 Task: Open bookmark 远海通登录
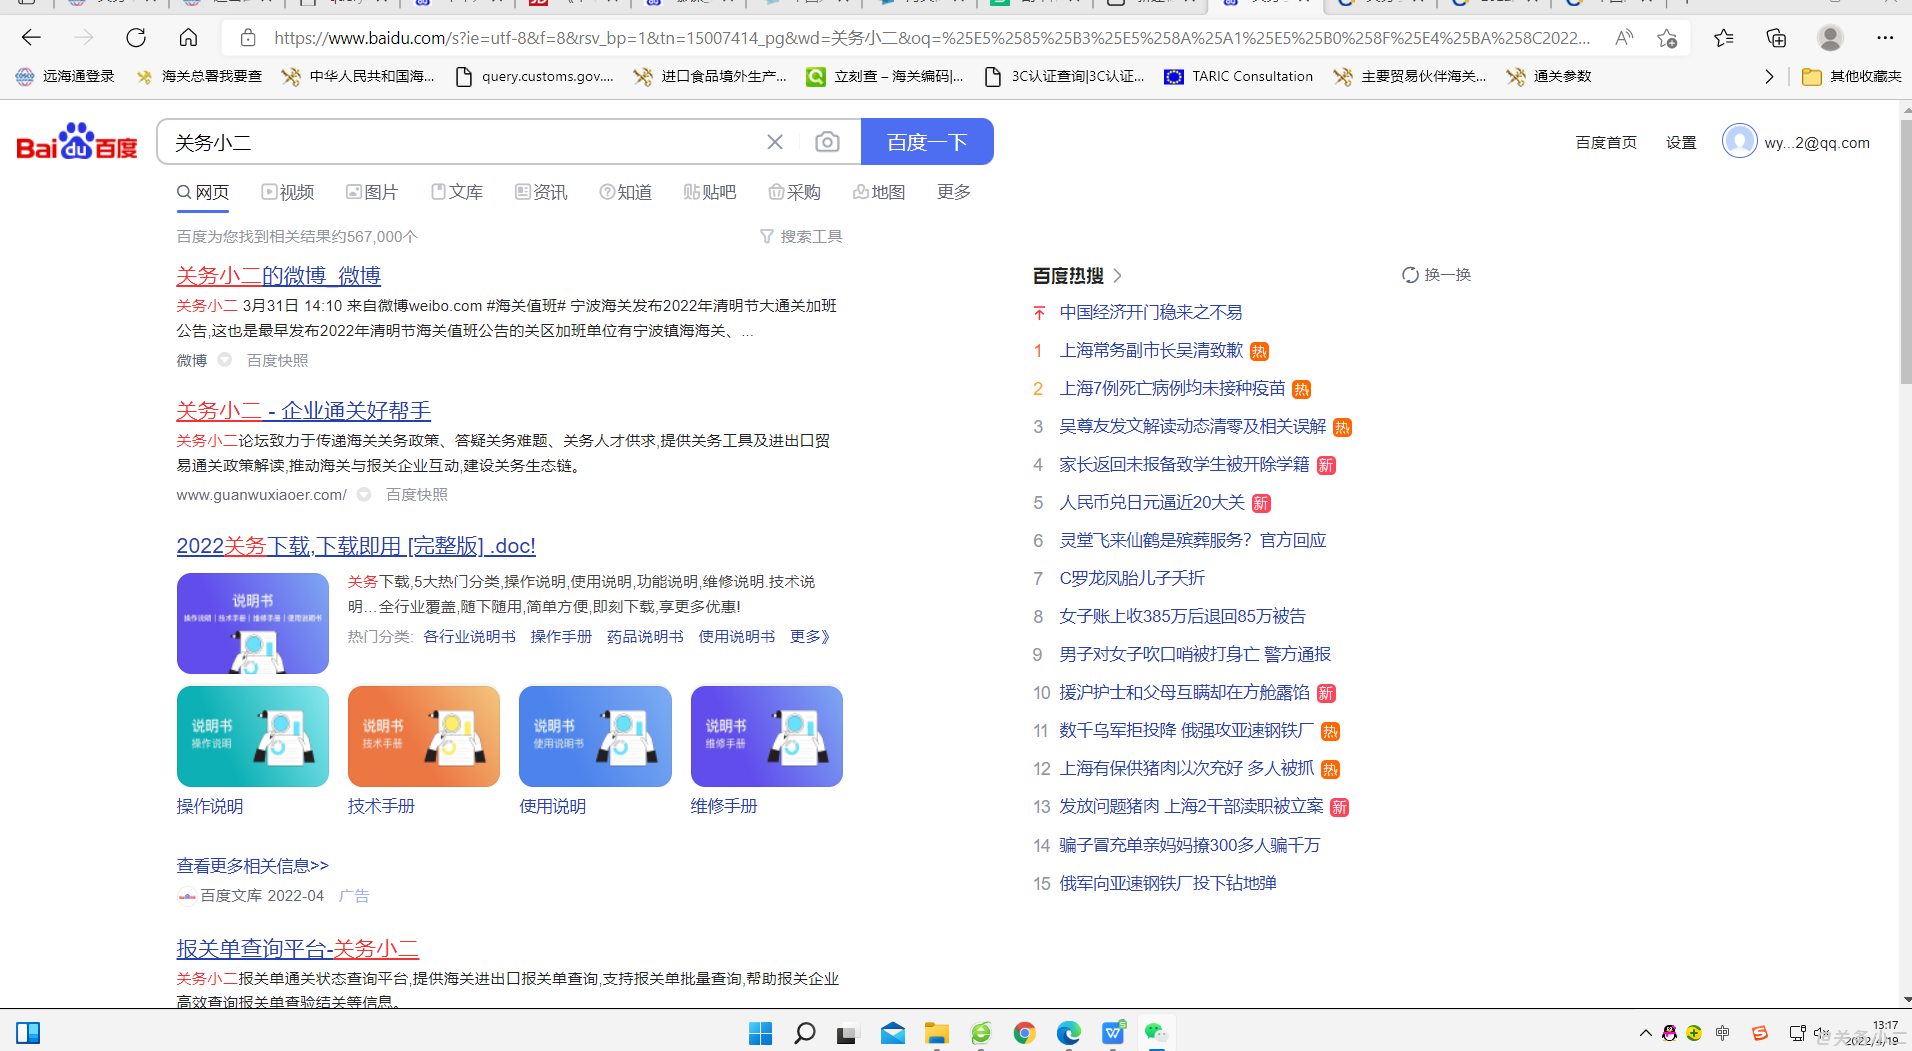pos(65,76)
